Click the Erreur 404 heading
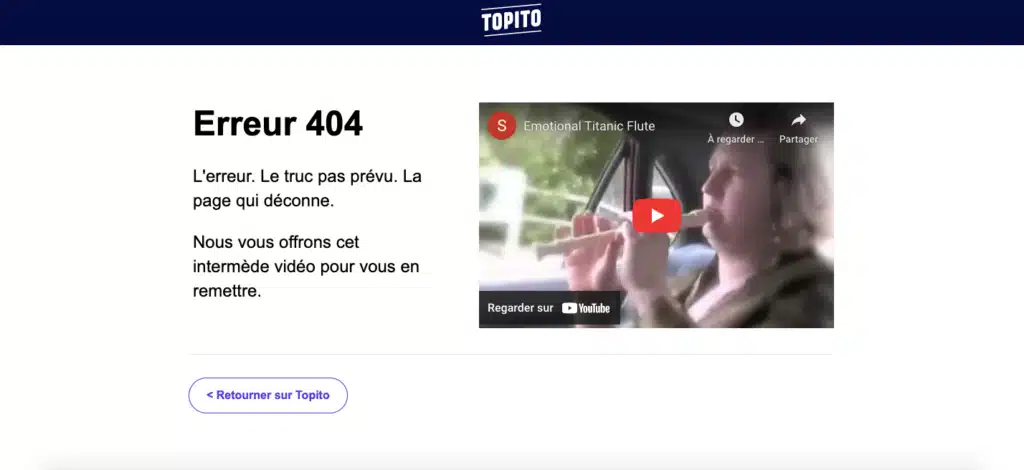This screenshot has width=1024, height=470. 278,123
